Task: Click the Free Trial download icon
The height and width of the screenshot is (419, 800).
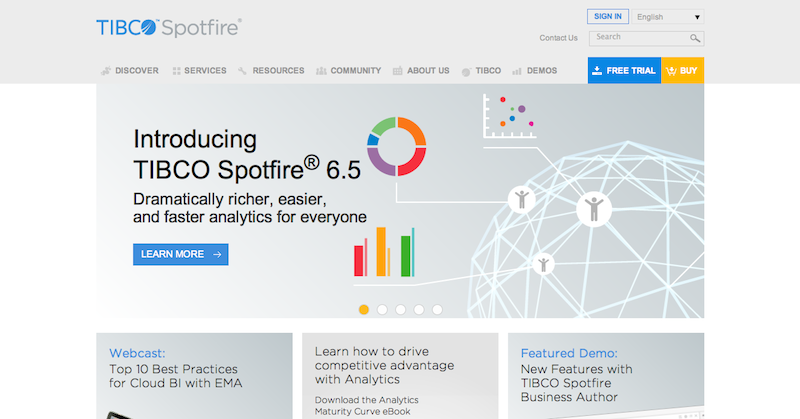Action: pyautogui.click(x=597, y=70)
